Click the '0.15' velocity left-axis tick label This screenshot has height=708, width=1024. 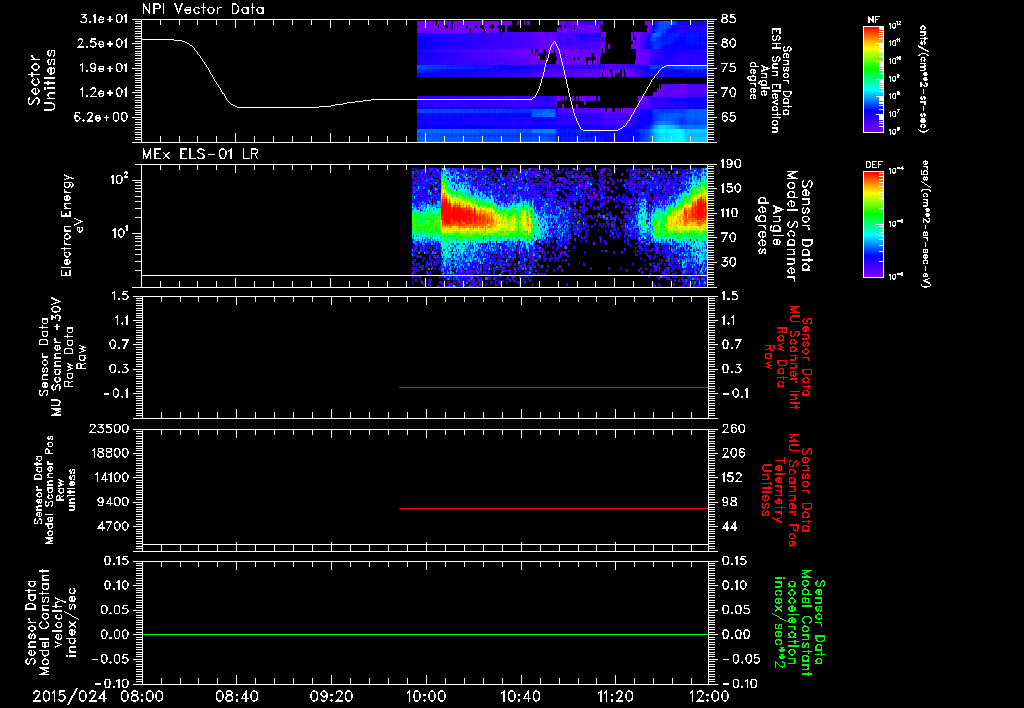[116, 561]
